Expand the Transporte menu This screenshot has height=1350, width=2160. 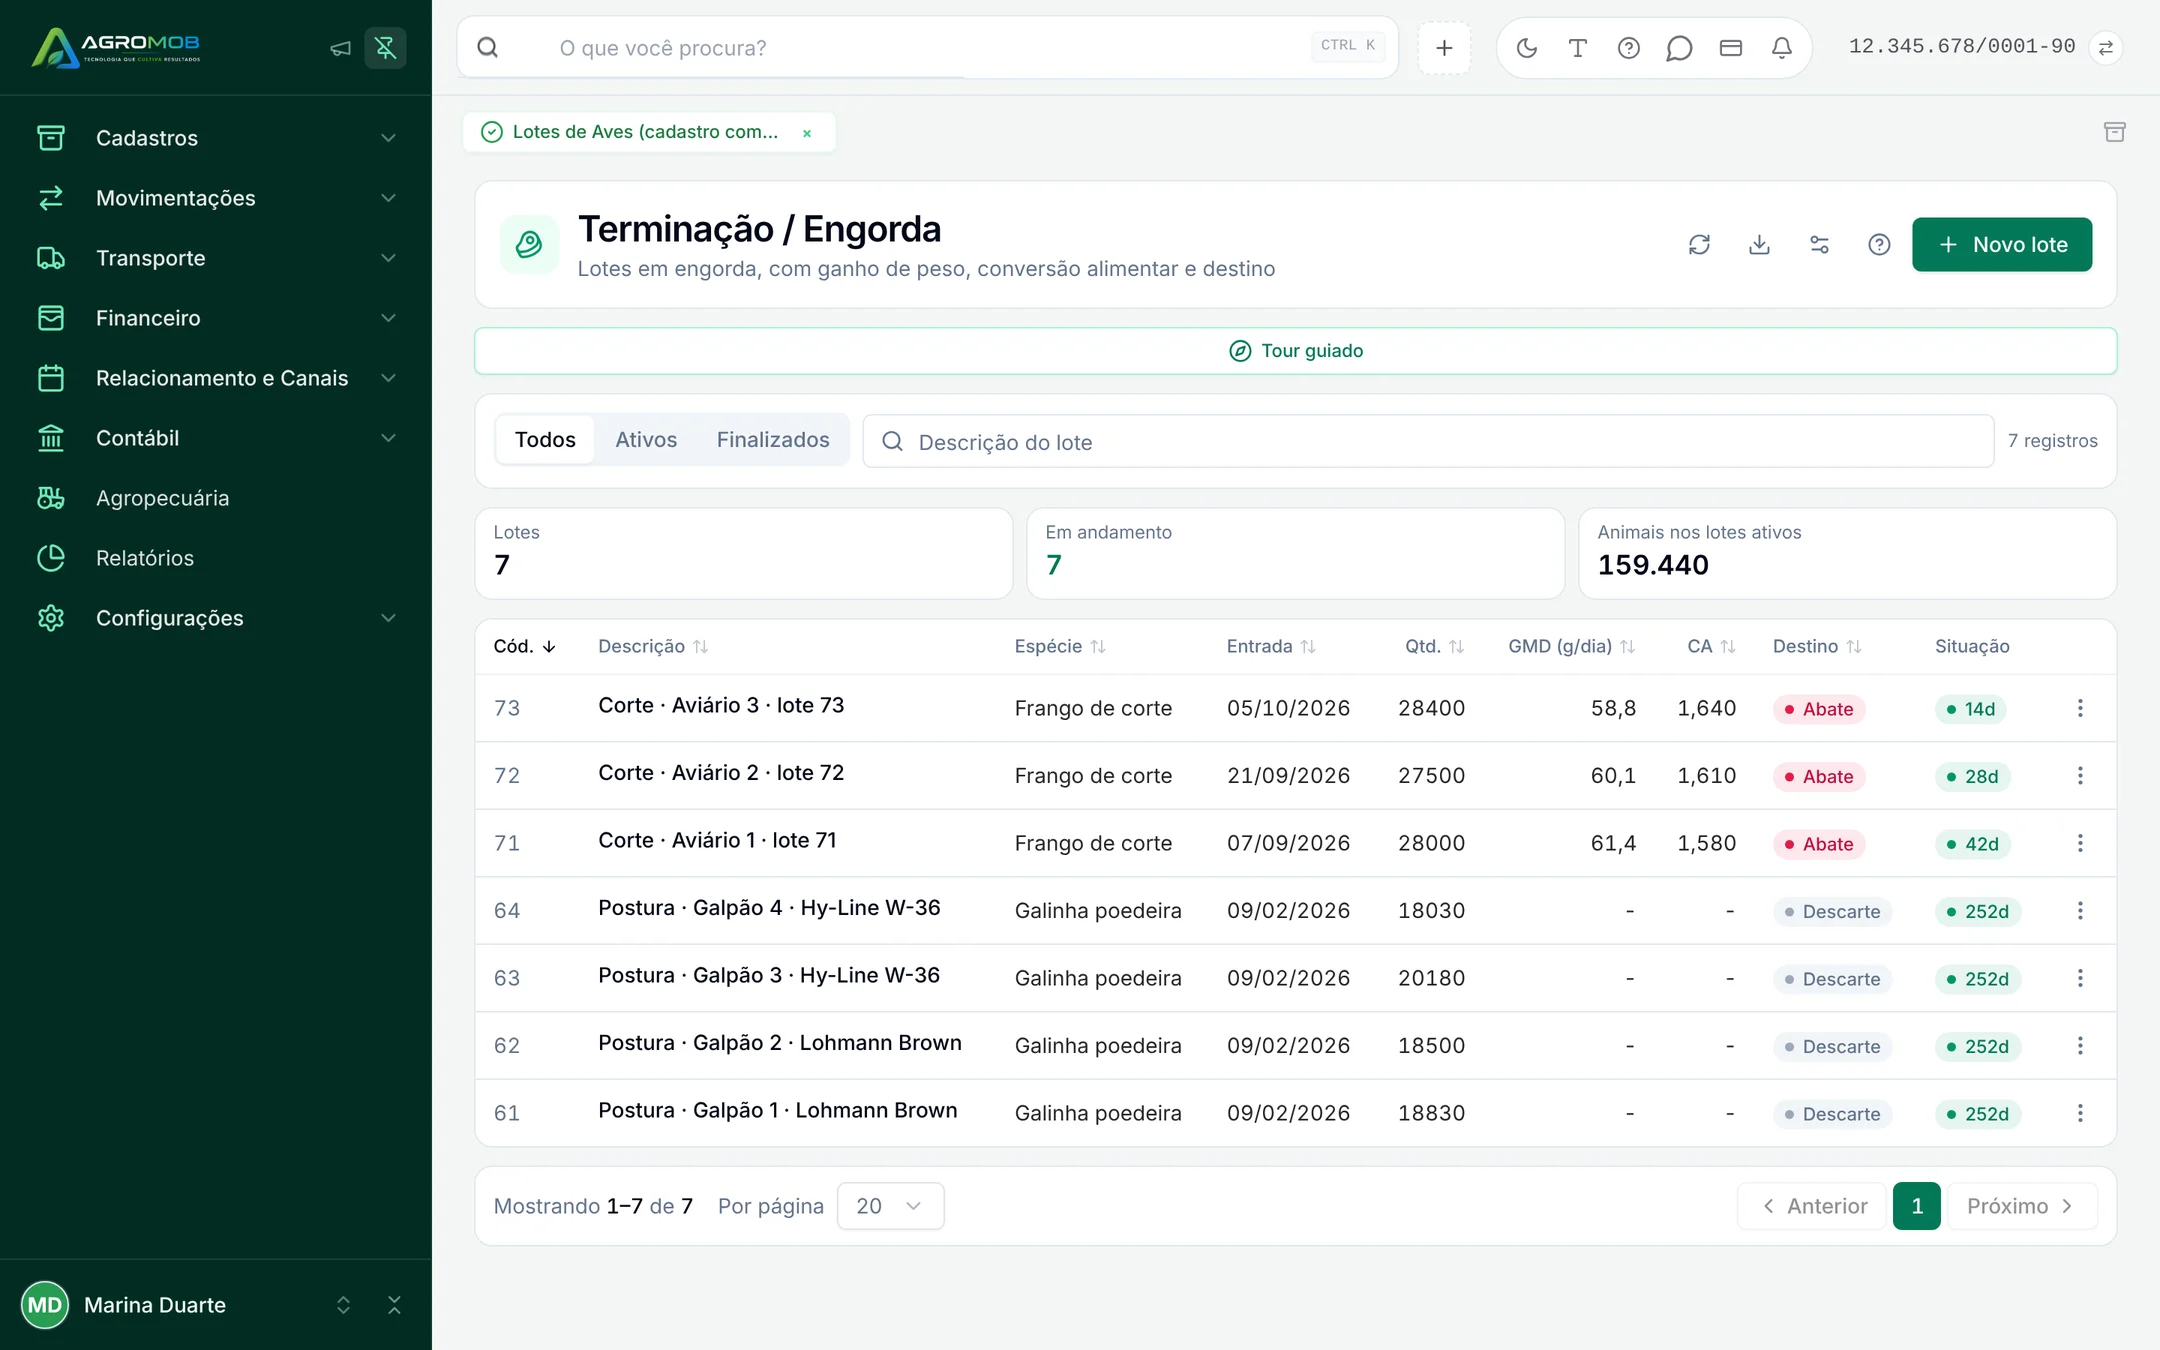(x=216, y=258)
